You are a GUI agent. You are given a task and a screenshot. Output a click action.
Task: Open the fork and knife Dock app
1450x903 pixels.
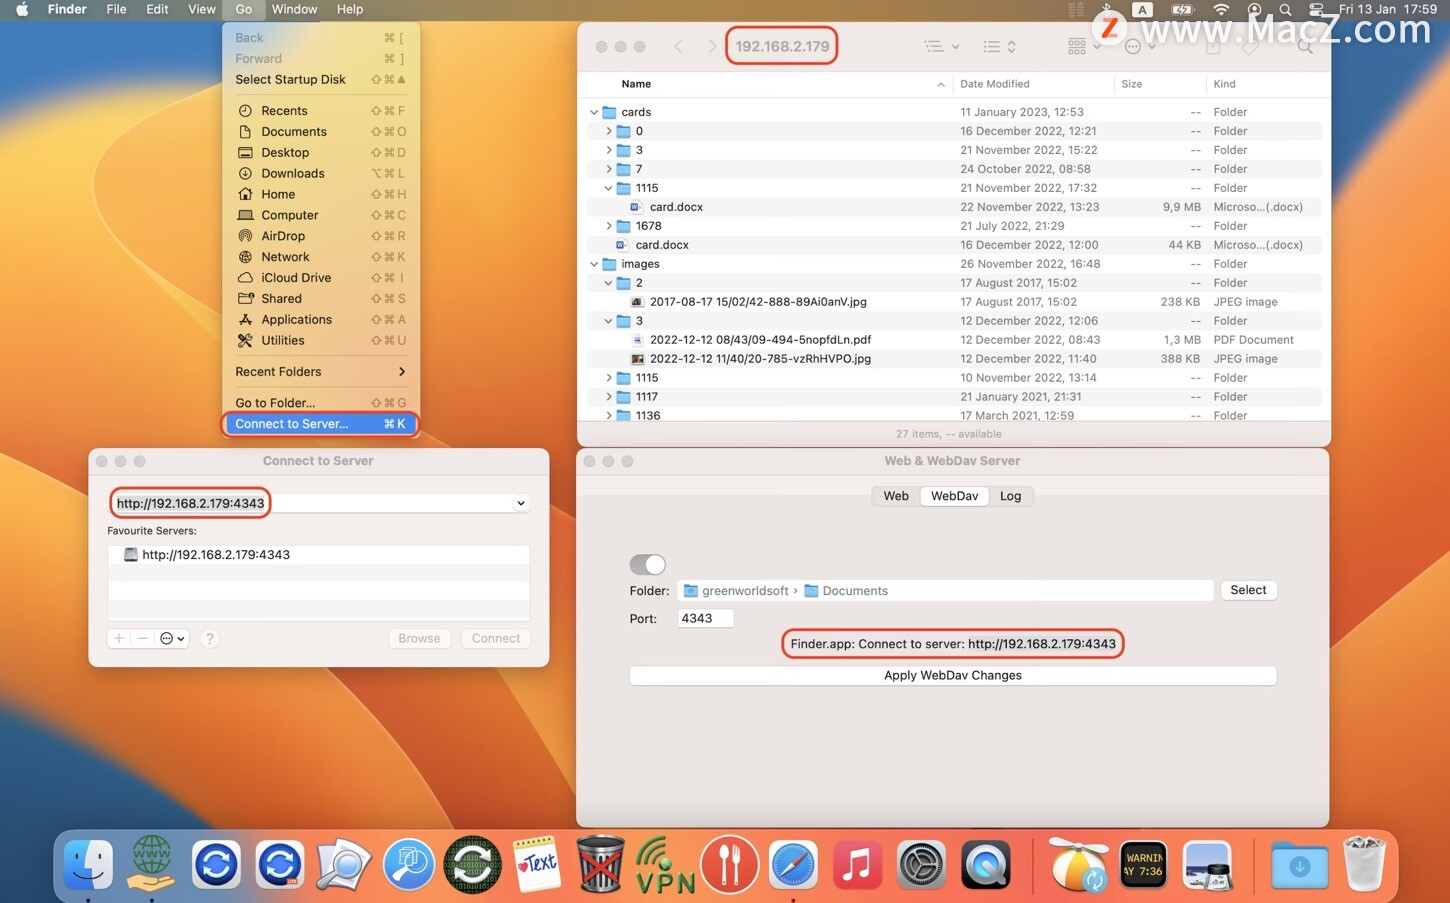(x=729, y=864)
